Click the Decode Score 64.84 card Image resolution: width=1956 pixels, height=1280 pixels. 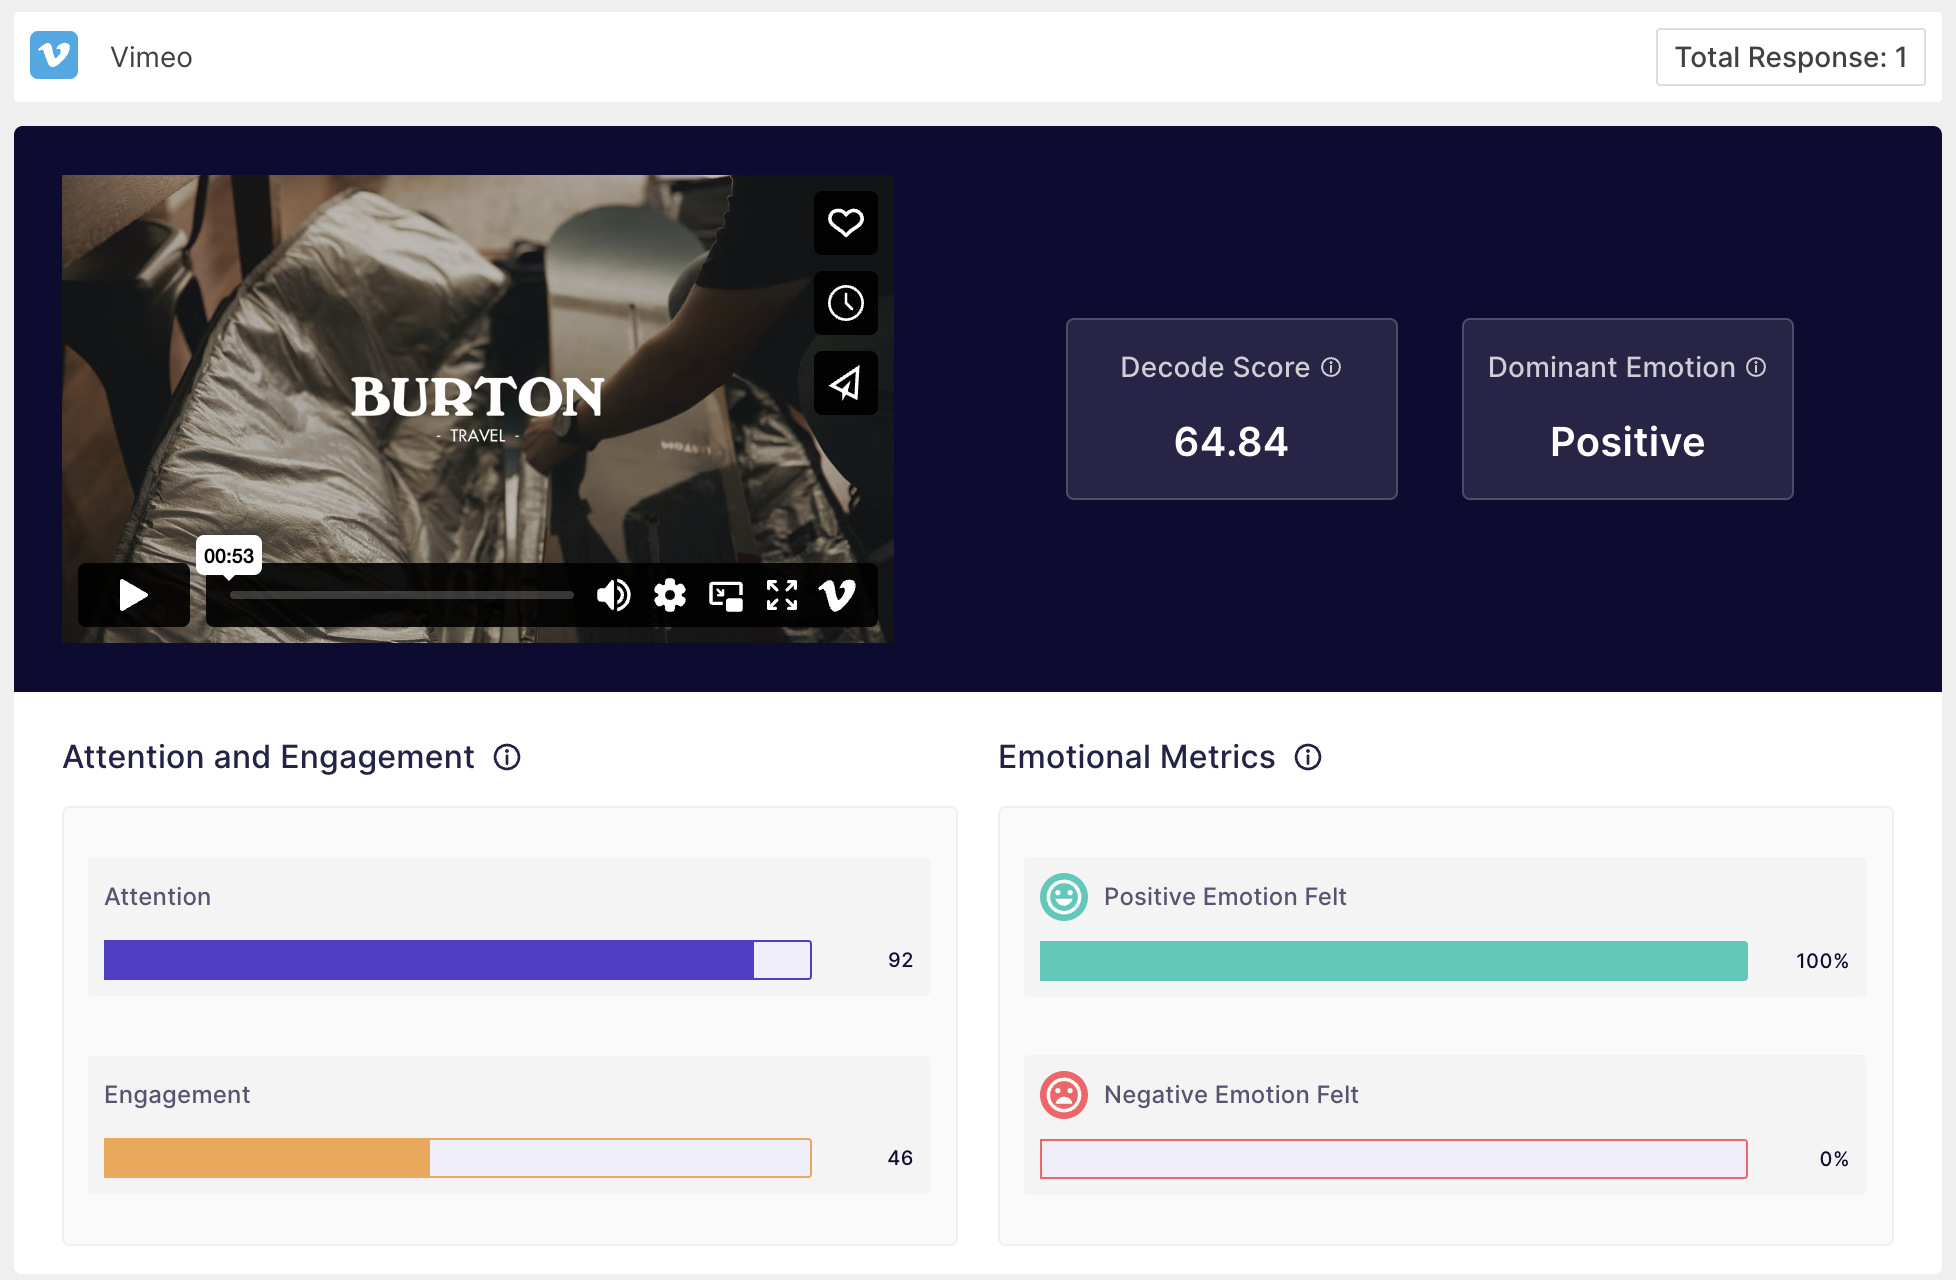[1232, 409]
